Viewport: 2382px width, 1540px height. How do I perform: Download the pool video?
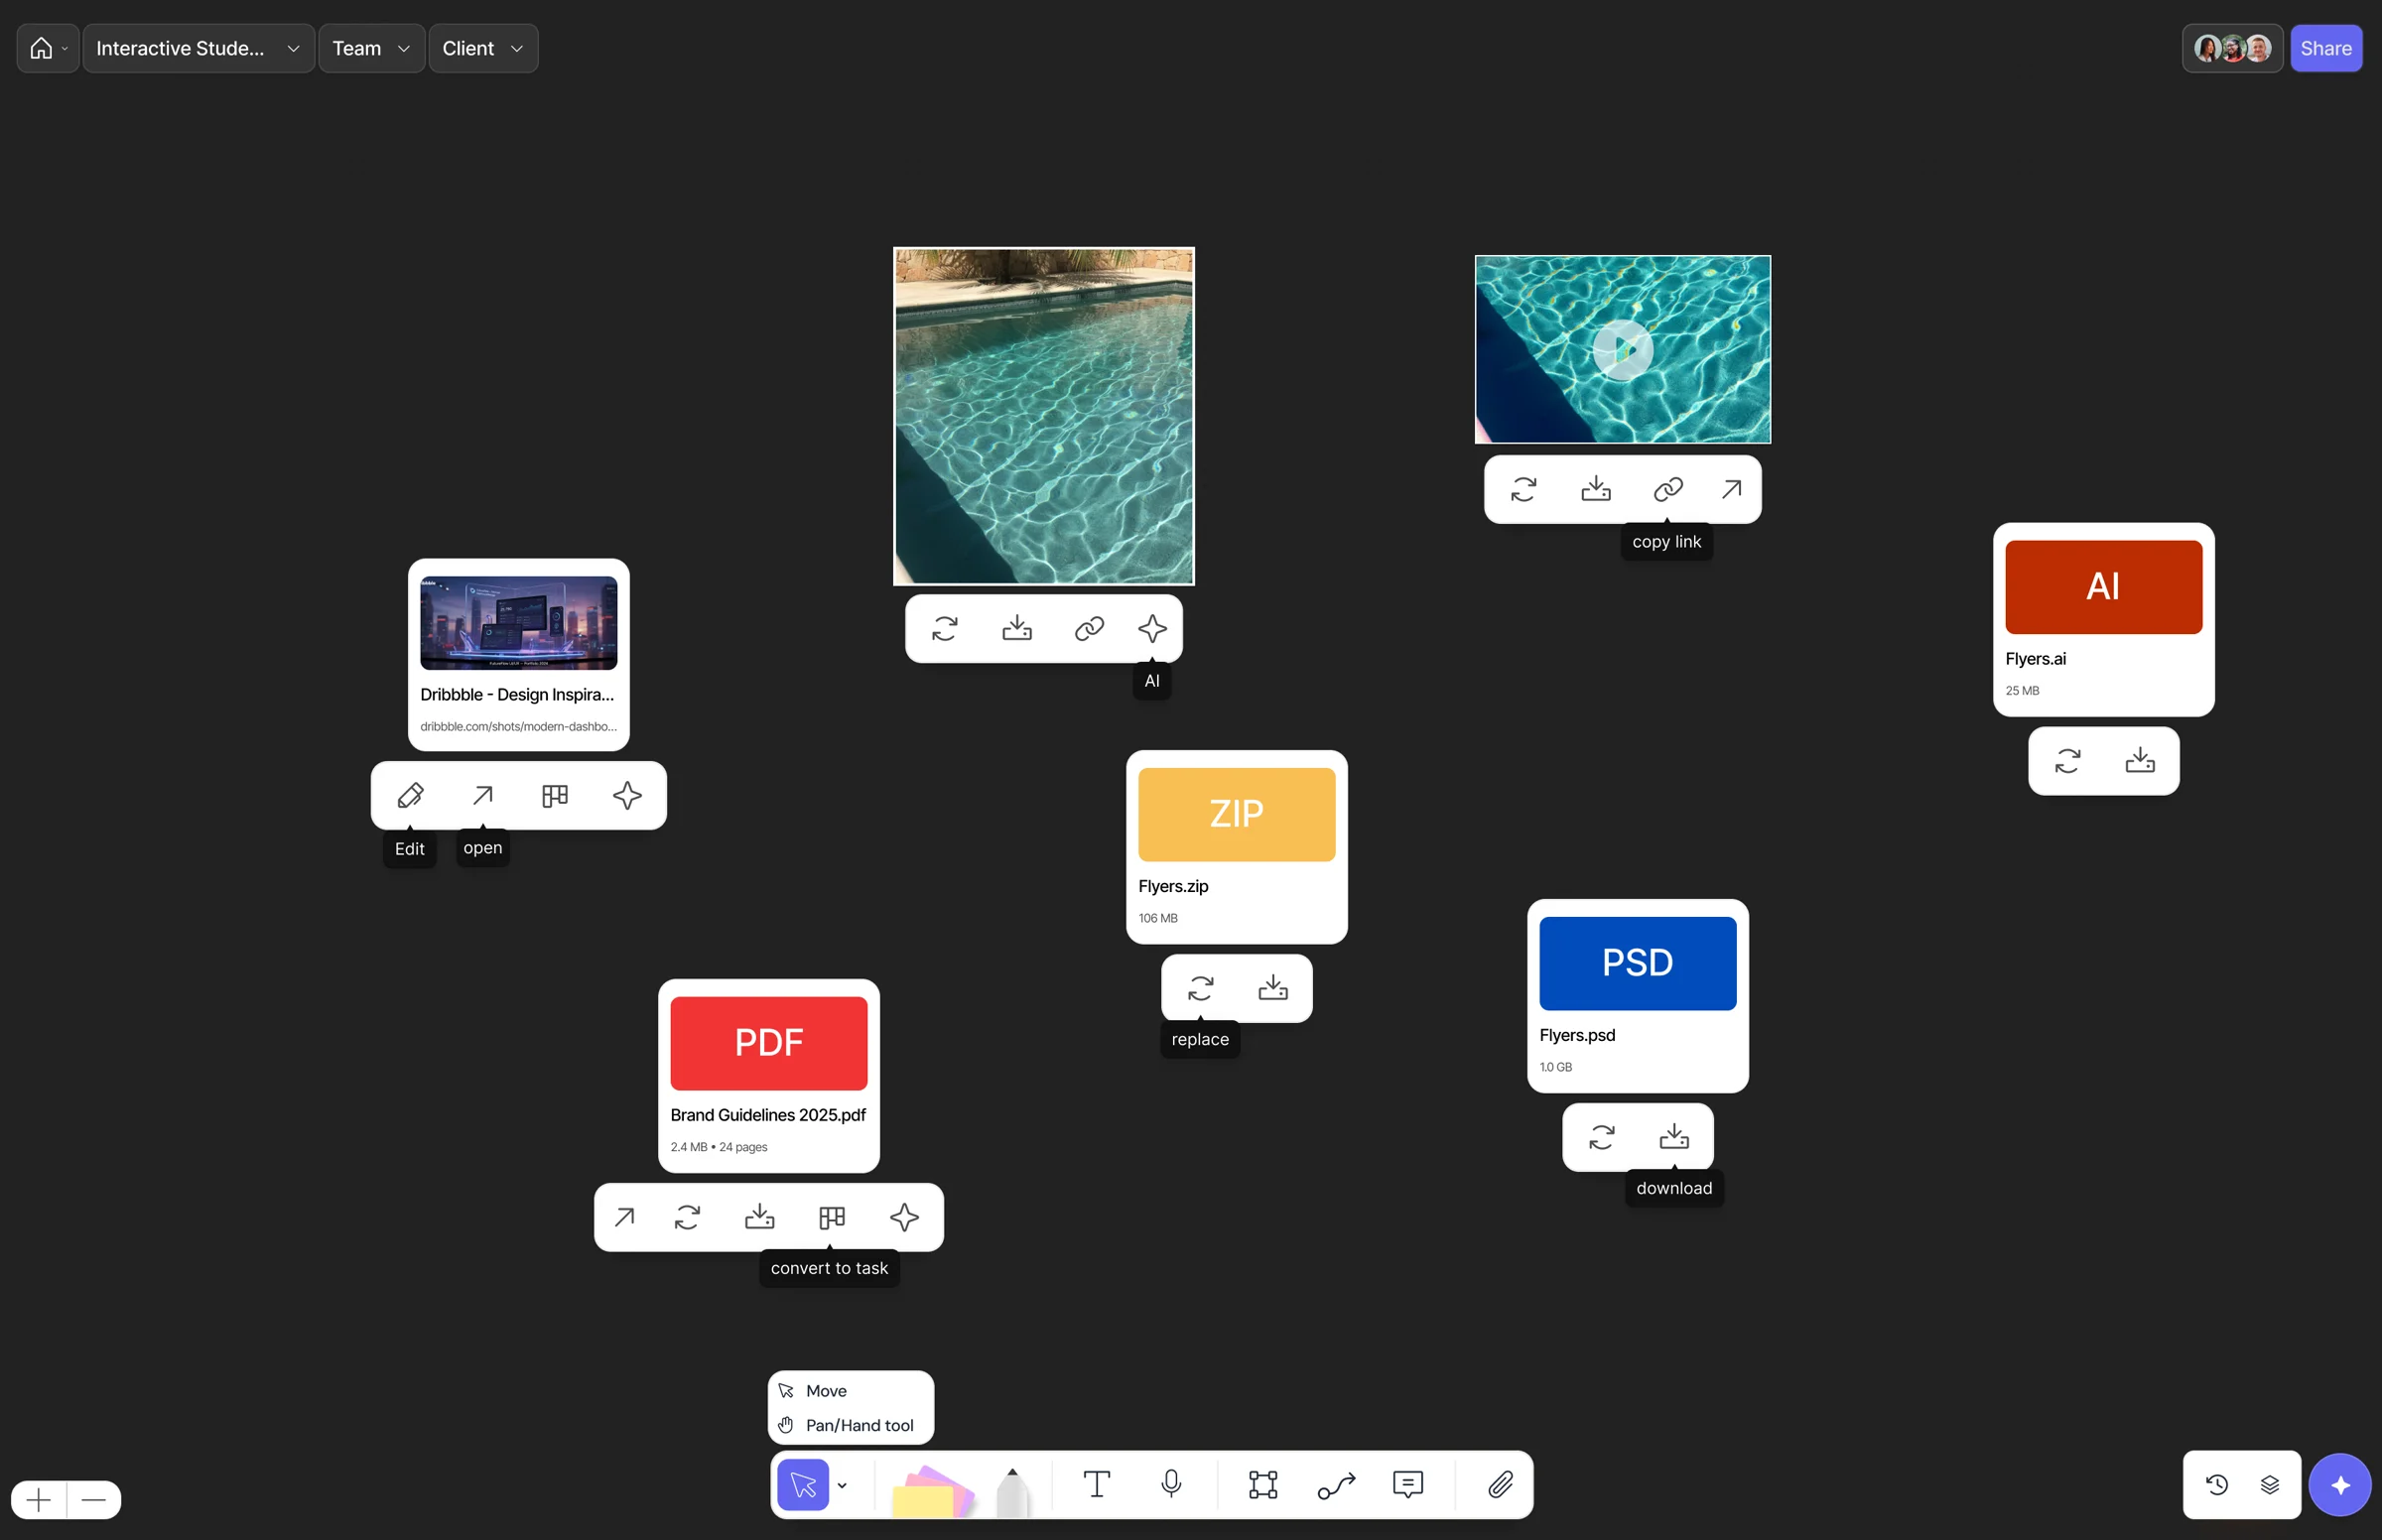[1596, 489]
